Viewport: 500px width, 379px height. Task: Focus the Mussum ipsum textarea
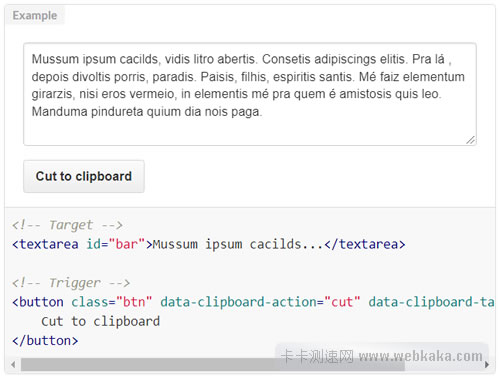click(250, 94)
